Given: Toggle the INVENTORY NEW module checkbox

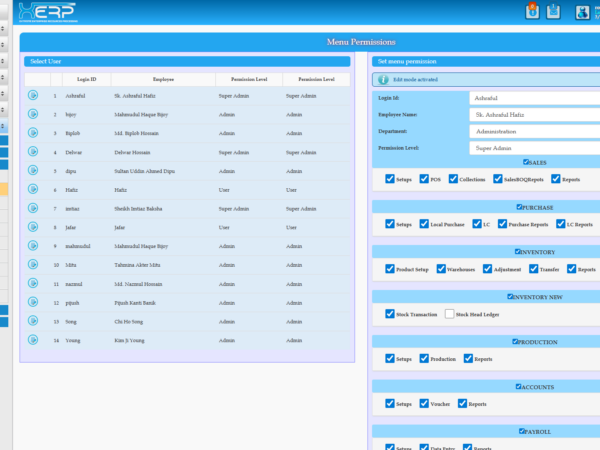Looking at the screenshot, I should [510, 297].
